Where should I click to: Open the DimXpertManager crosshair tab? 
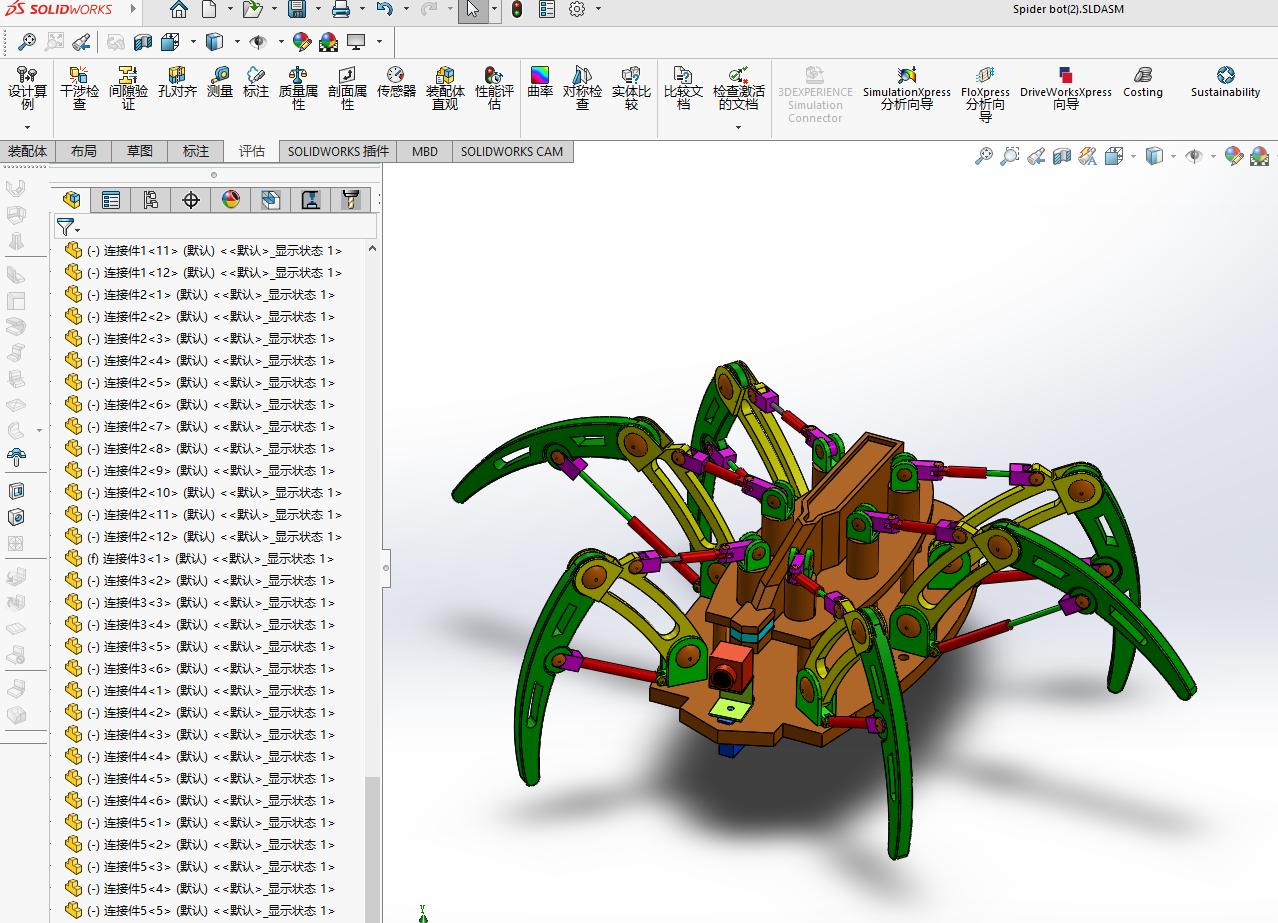(191, 200)
